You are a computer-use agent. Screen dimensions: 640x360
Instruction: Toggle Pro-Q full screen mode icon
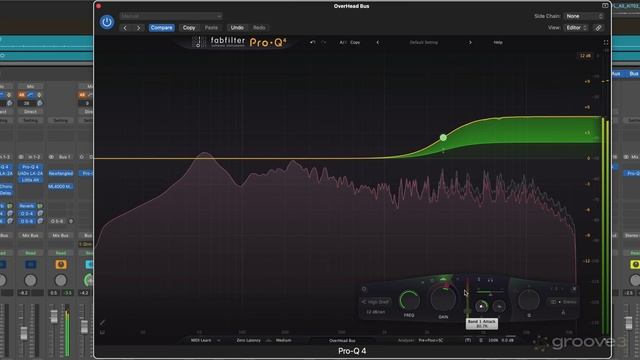coord(606,42)
